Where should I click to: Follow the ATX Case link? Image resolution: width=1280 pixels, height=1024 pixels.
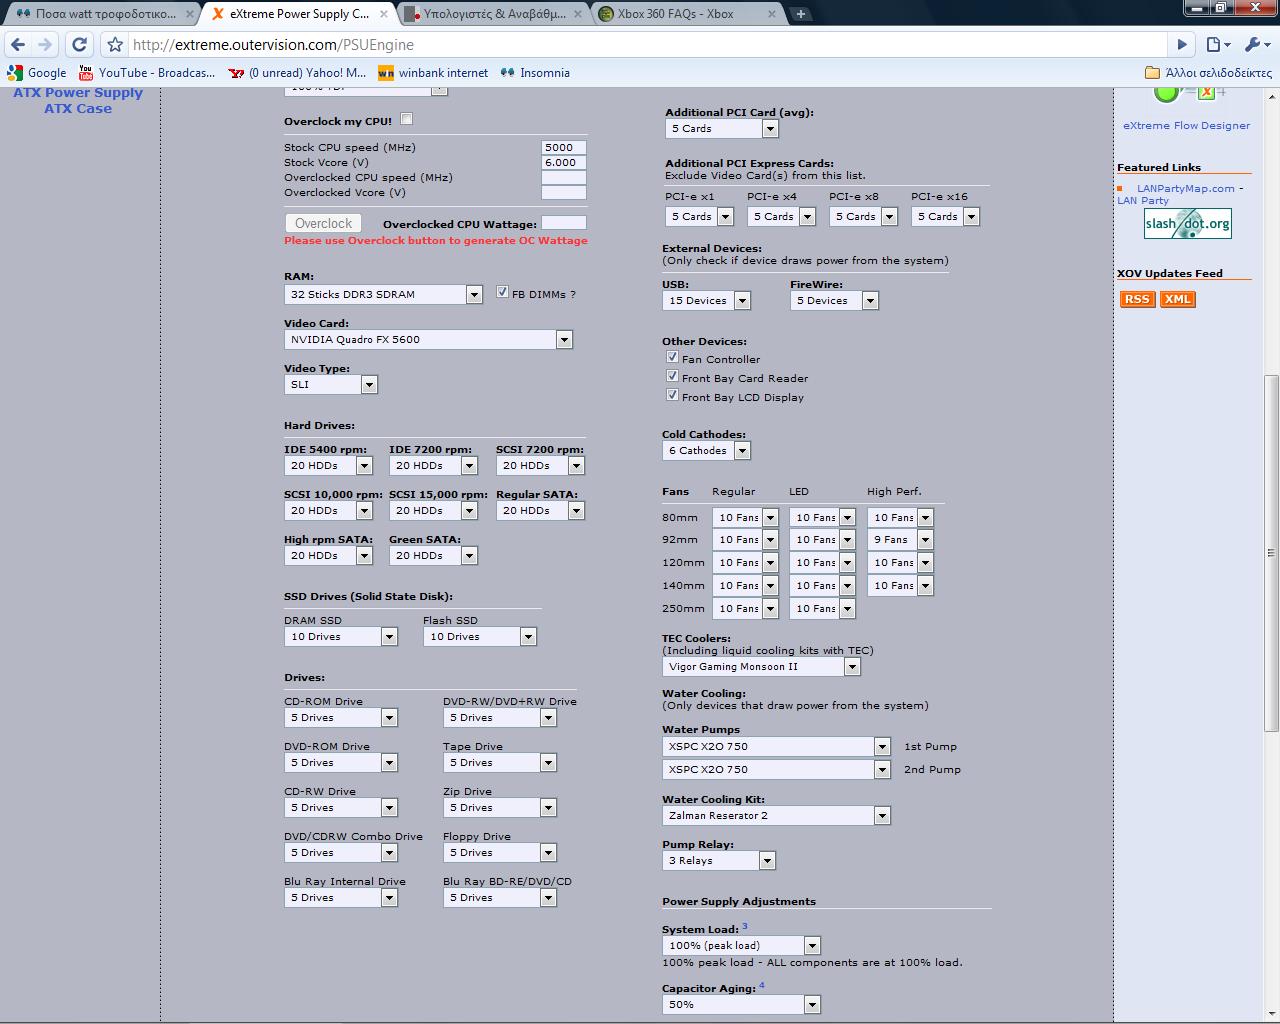click(x=78, y=109)
